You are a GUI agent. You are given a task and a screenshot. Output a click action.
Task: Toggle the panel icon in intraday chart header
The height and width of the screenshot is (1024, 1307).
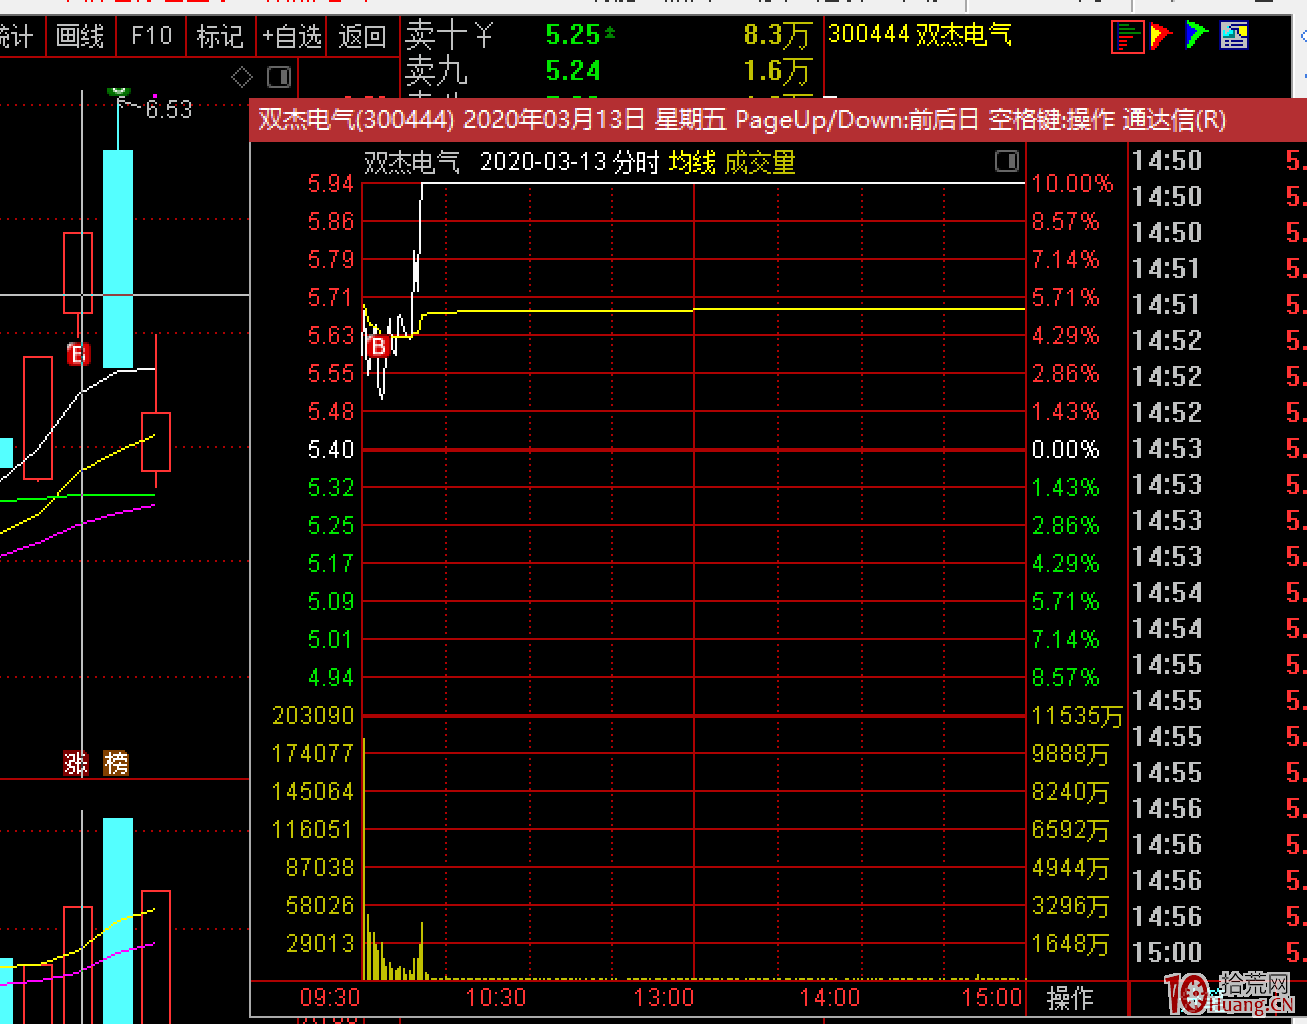pyautogui.click(x=1007, y=161)
